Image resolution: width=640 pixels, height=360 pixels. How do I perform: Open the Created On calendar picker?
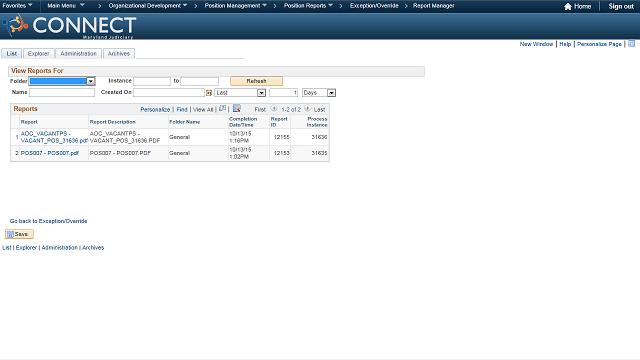click(209, 93)
